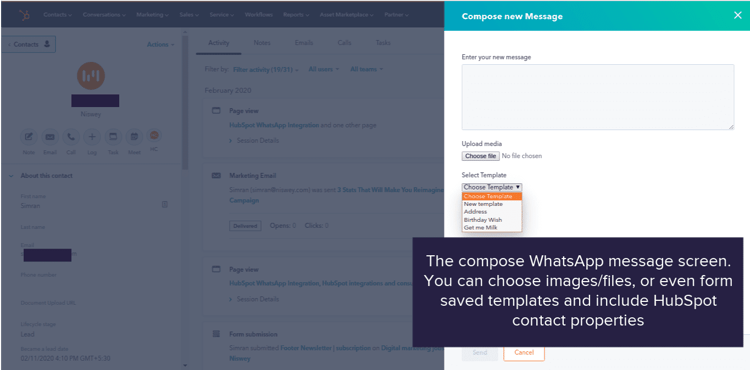Click the Choose file button

[x=481, y=156]
